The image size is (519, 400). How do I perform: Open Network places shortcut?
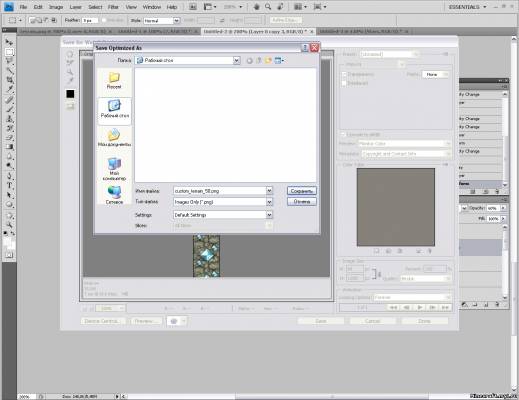tap(114, 195)
